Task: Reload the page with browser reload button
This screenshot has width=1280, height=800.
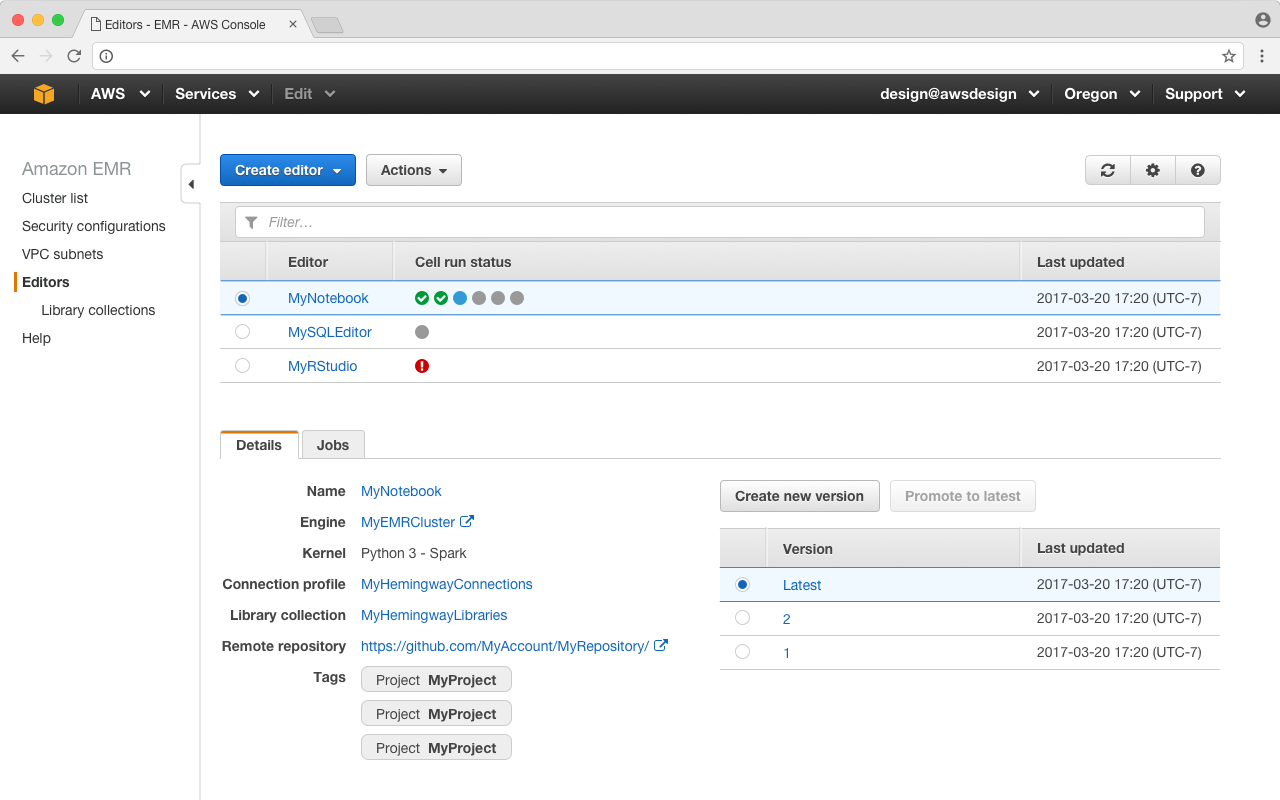Action: [74, 56]
